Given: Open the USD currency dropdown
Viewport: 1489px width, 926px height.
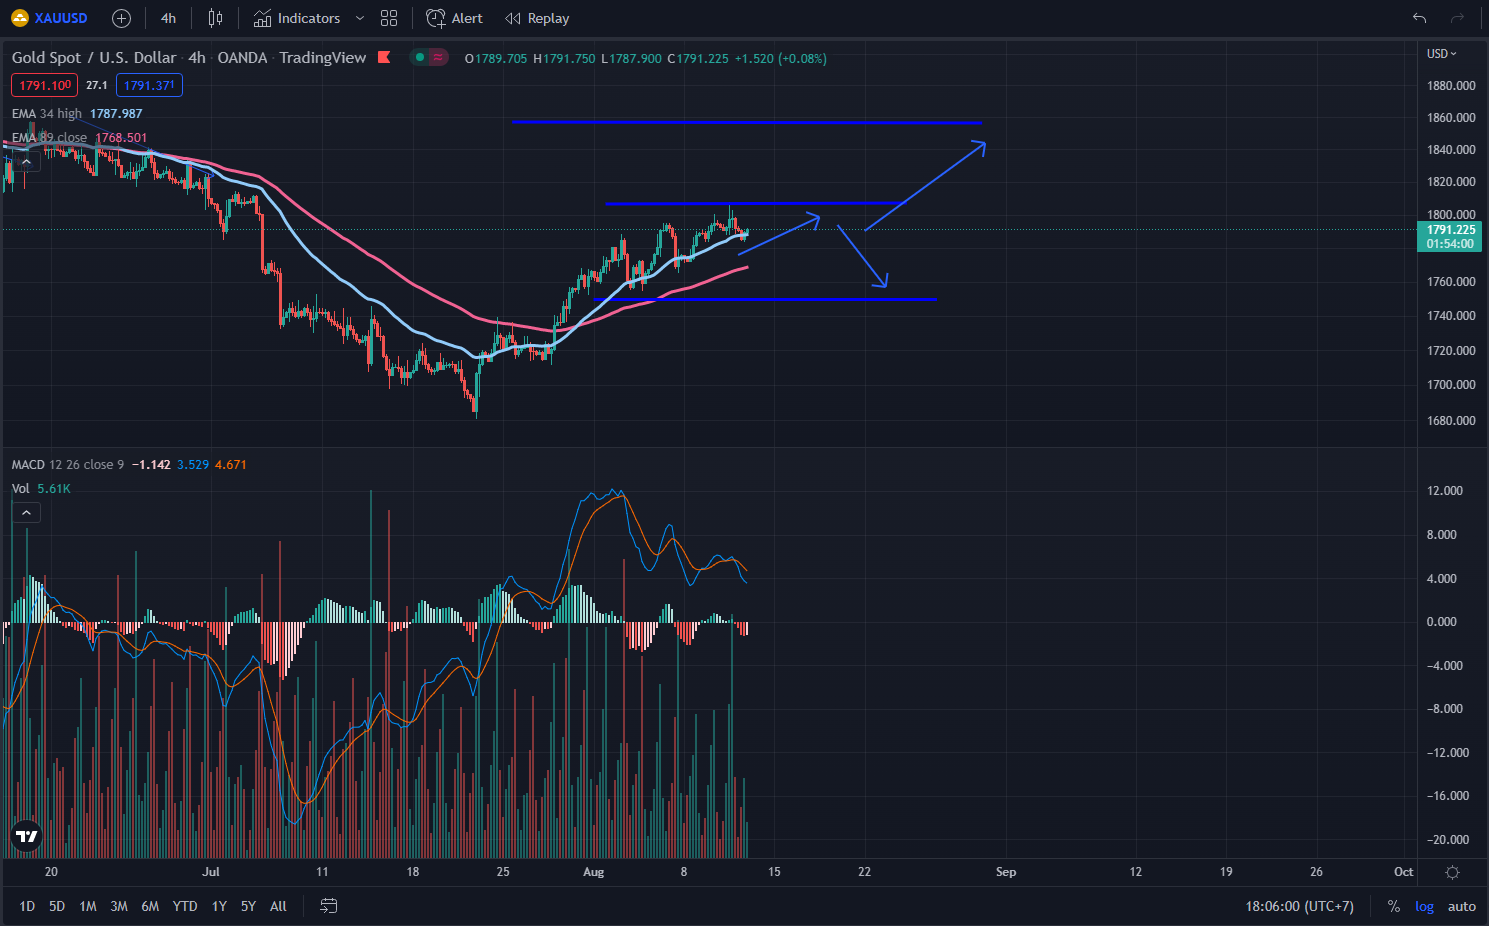Looking at the screenshot, I should [1441, 54].
